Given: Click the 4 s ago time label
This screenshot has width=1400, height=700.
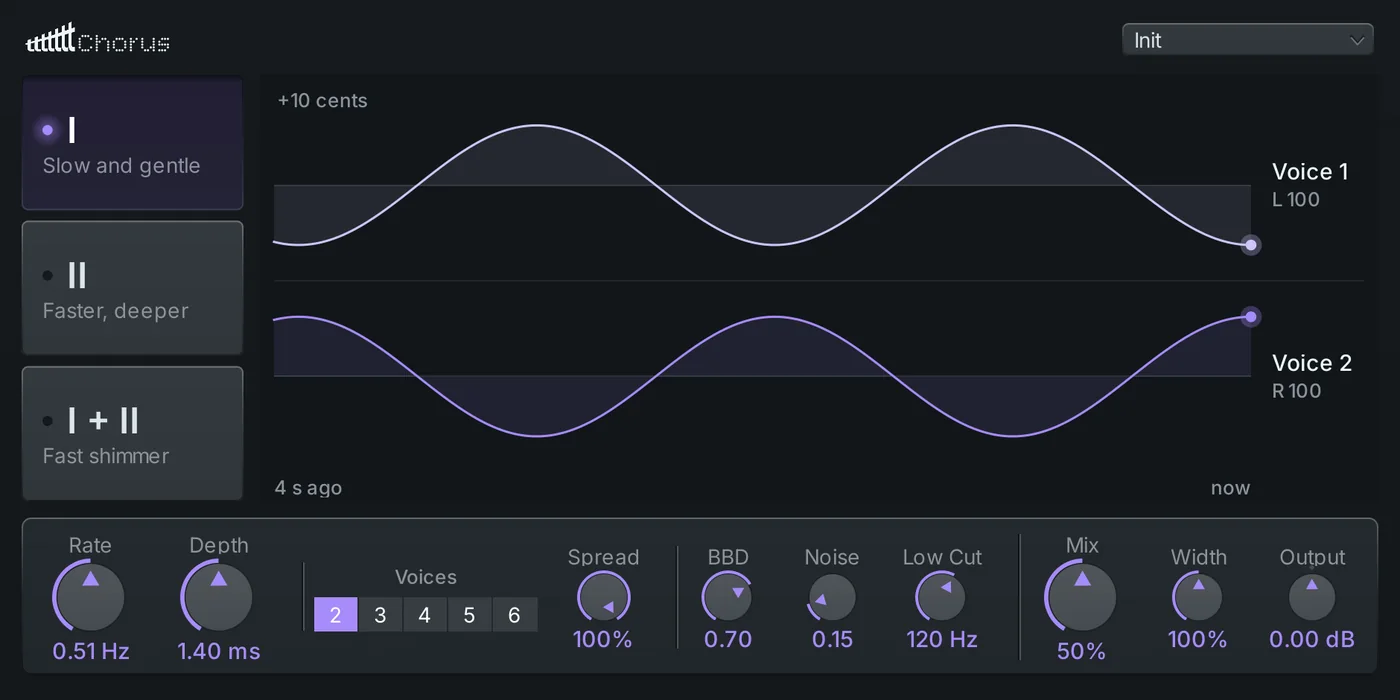Looking at the screenshot, I should (308, 488).
